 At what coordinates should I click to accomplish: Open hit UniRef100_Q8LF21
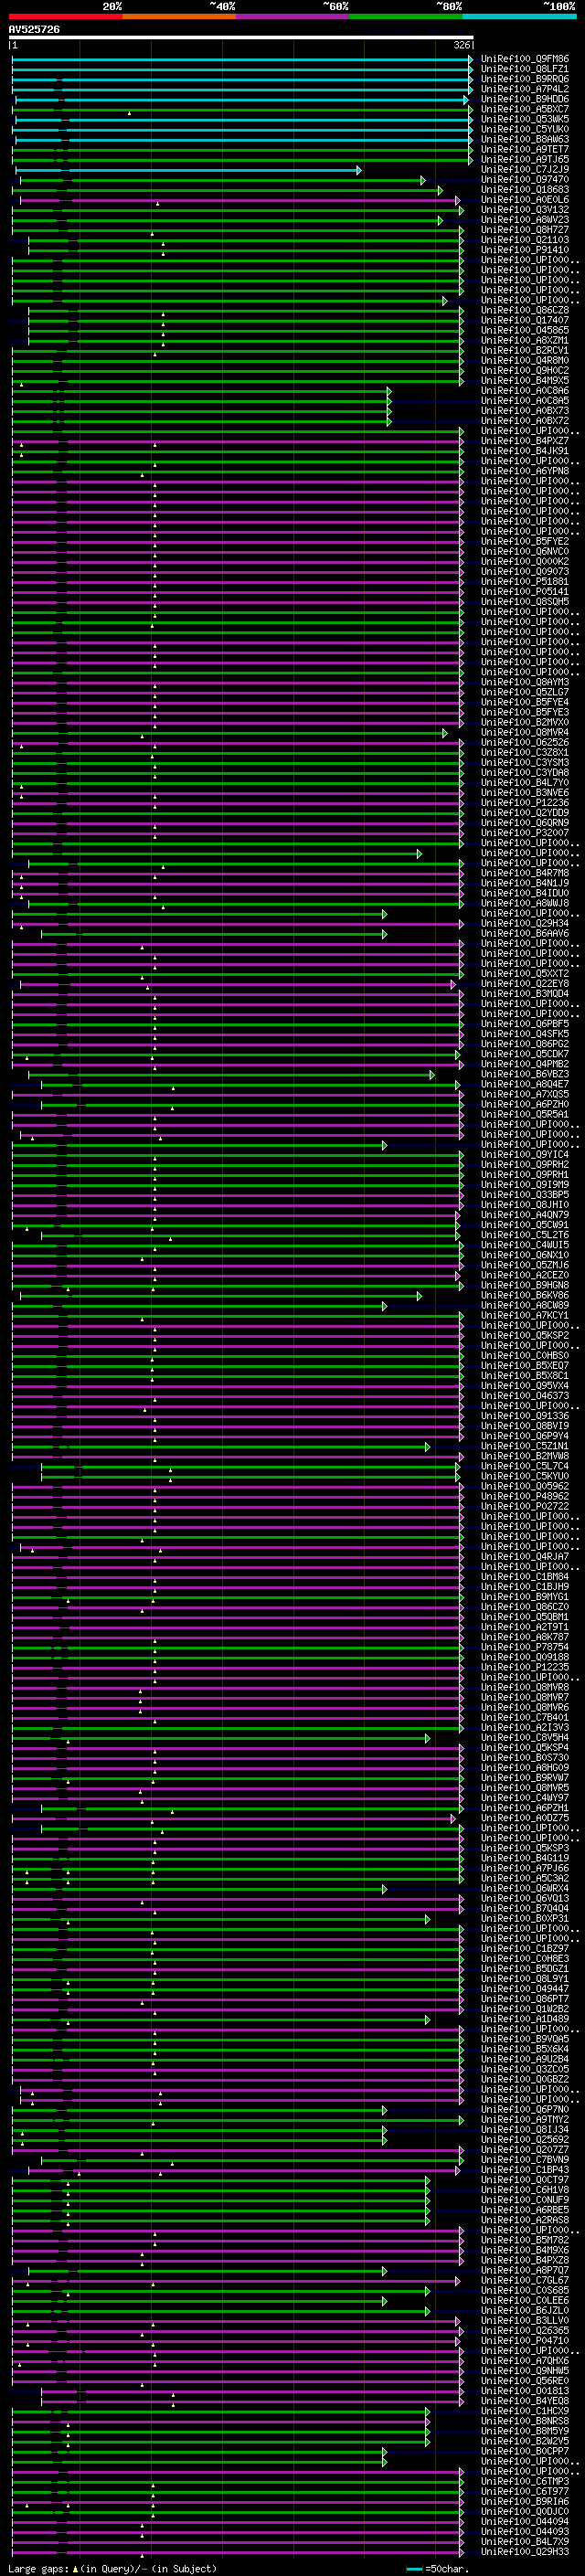point(524,69)
